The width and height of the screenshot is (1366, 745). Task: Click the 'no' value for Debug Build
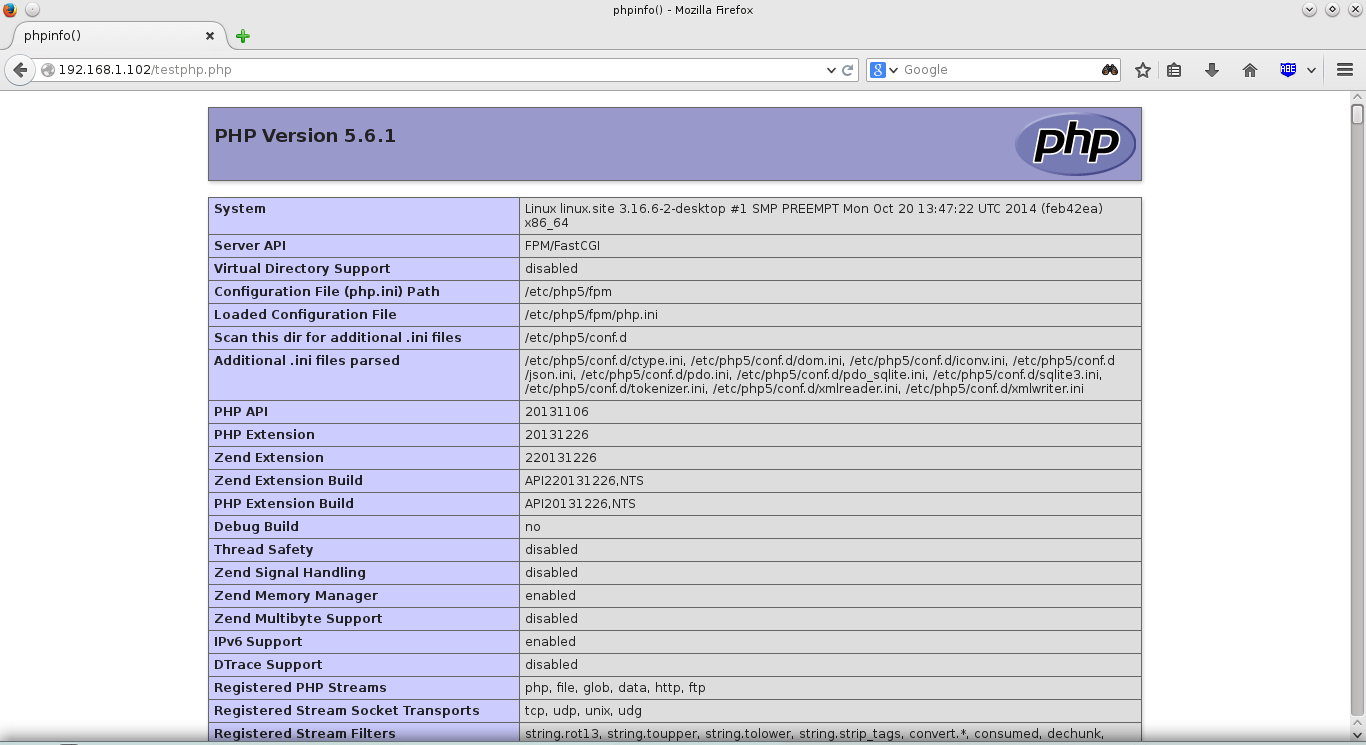pyautogui.click(x=532, y=527)
